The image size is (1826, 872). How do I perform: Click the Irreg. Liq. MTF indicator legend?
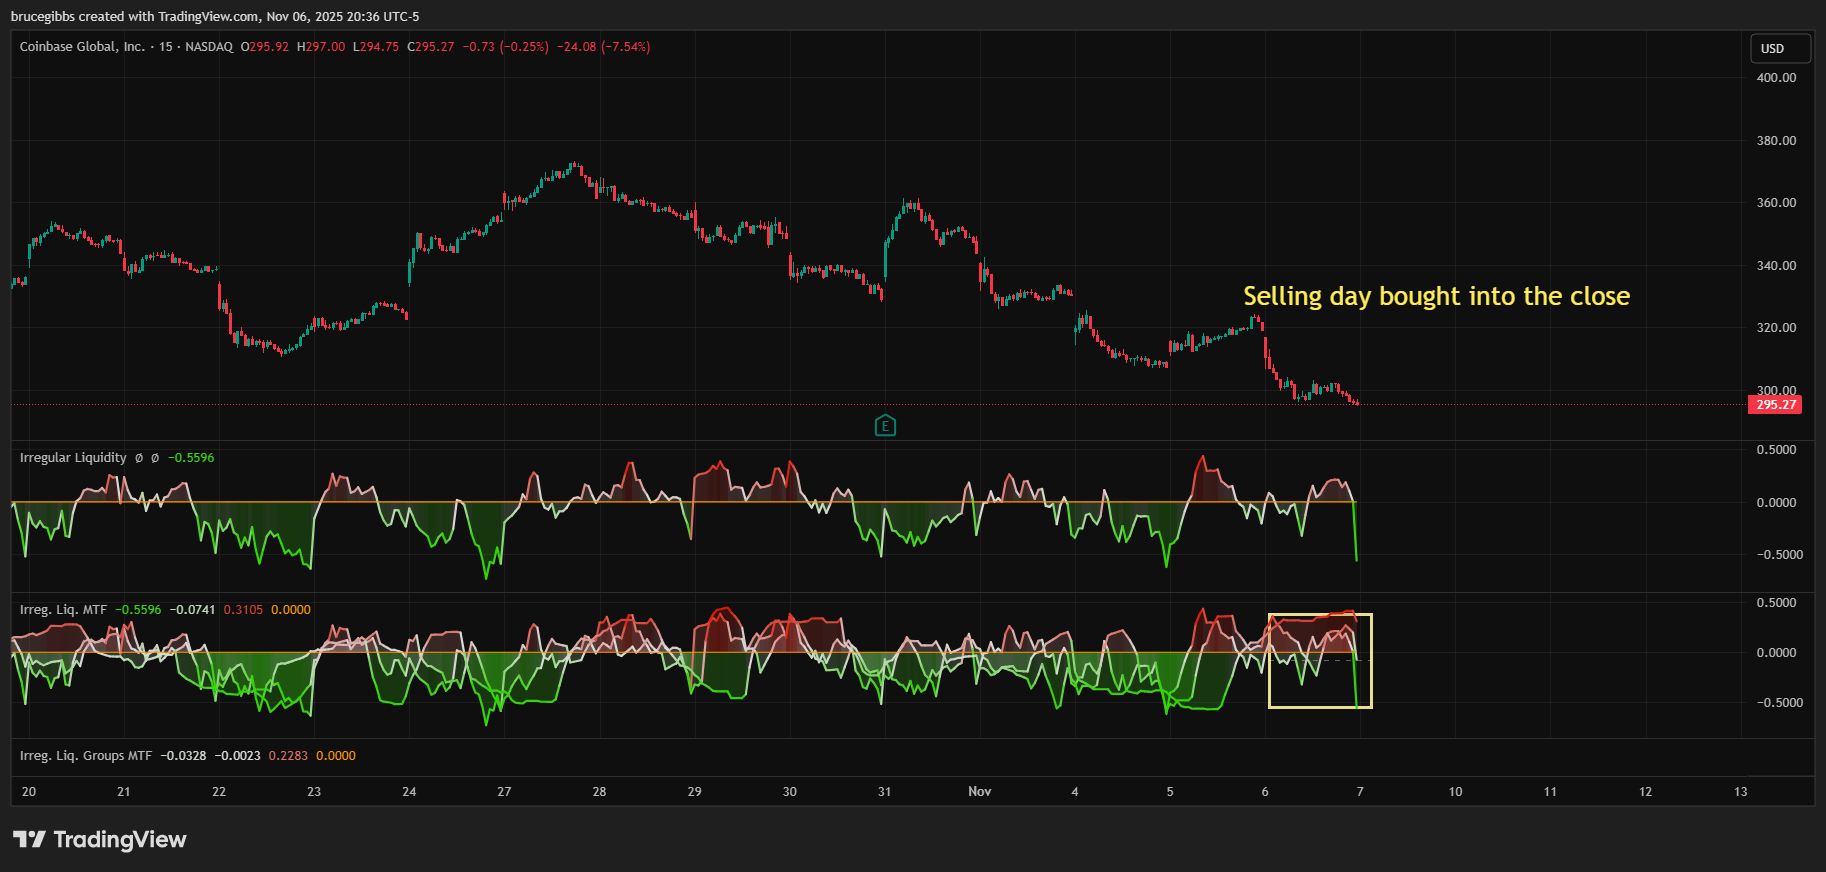pyautogui.click(x=63, y=610)
